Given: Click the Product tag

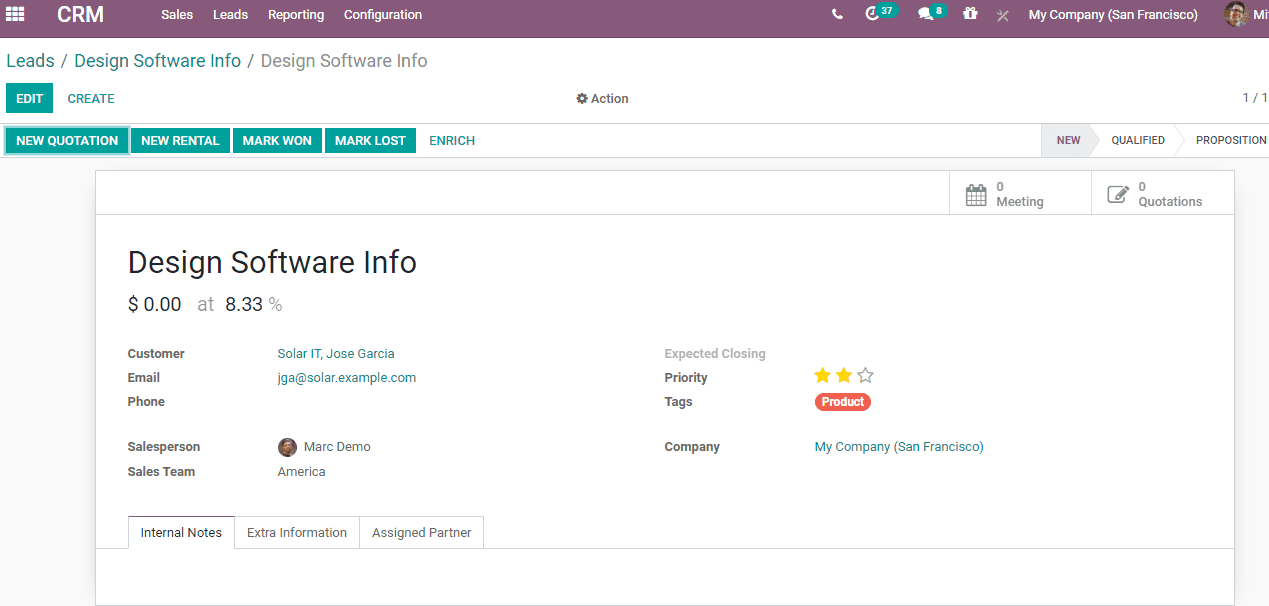Looking at the screenshot, I should (x=843, y=402).
